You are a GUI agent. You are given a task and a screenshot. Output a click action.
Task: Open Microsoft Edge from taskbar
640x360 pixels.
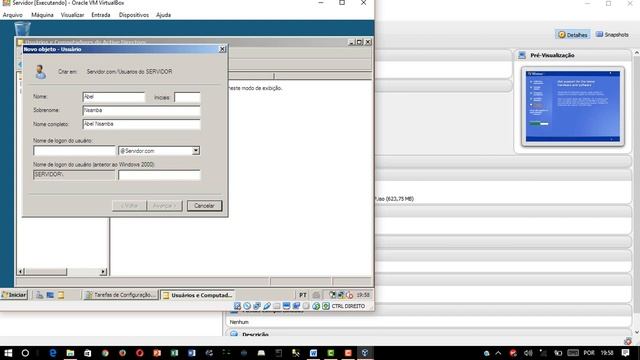tap(53, 353)
